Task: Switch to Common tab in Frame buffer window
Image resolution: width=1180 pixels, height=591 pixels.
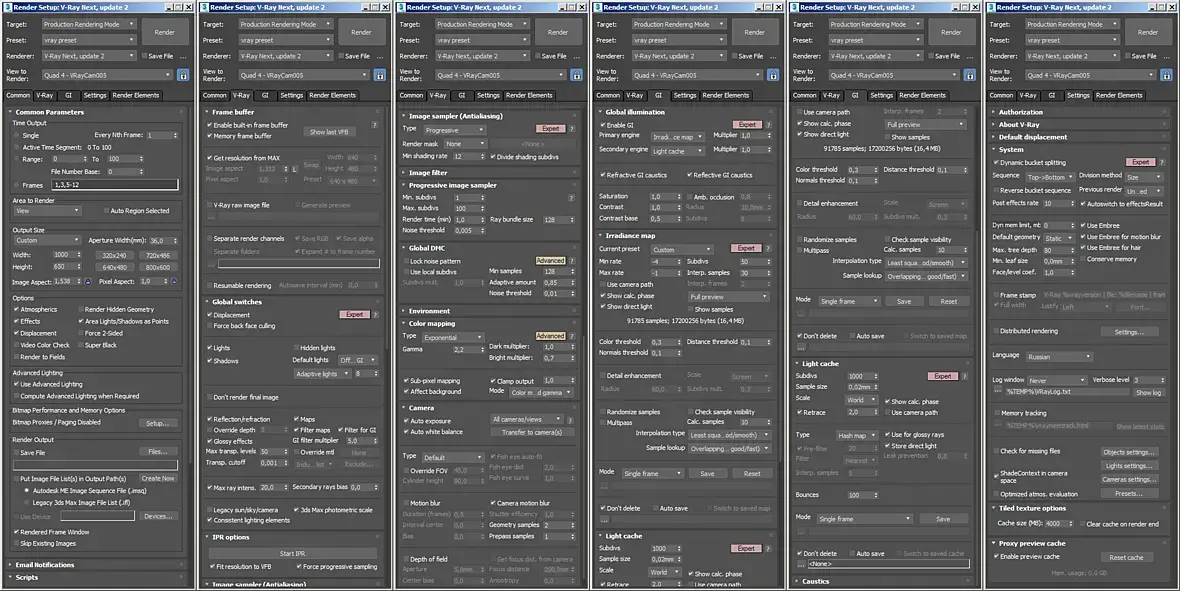Action: (214, 96)
